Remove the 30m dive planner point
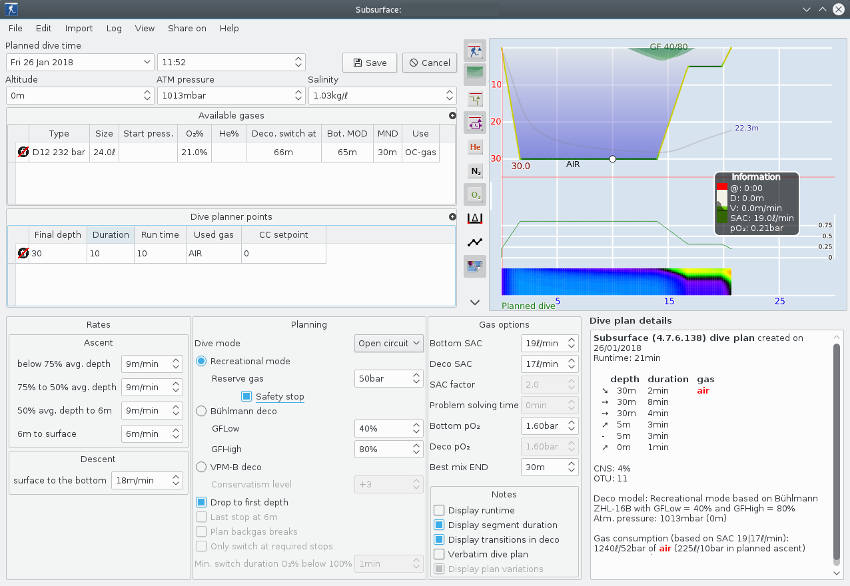Screen dimensions: 850x586 point(23,254)
